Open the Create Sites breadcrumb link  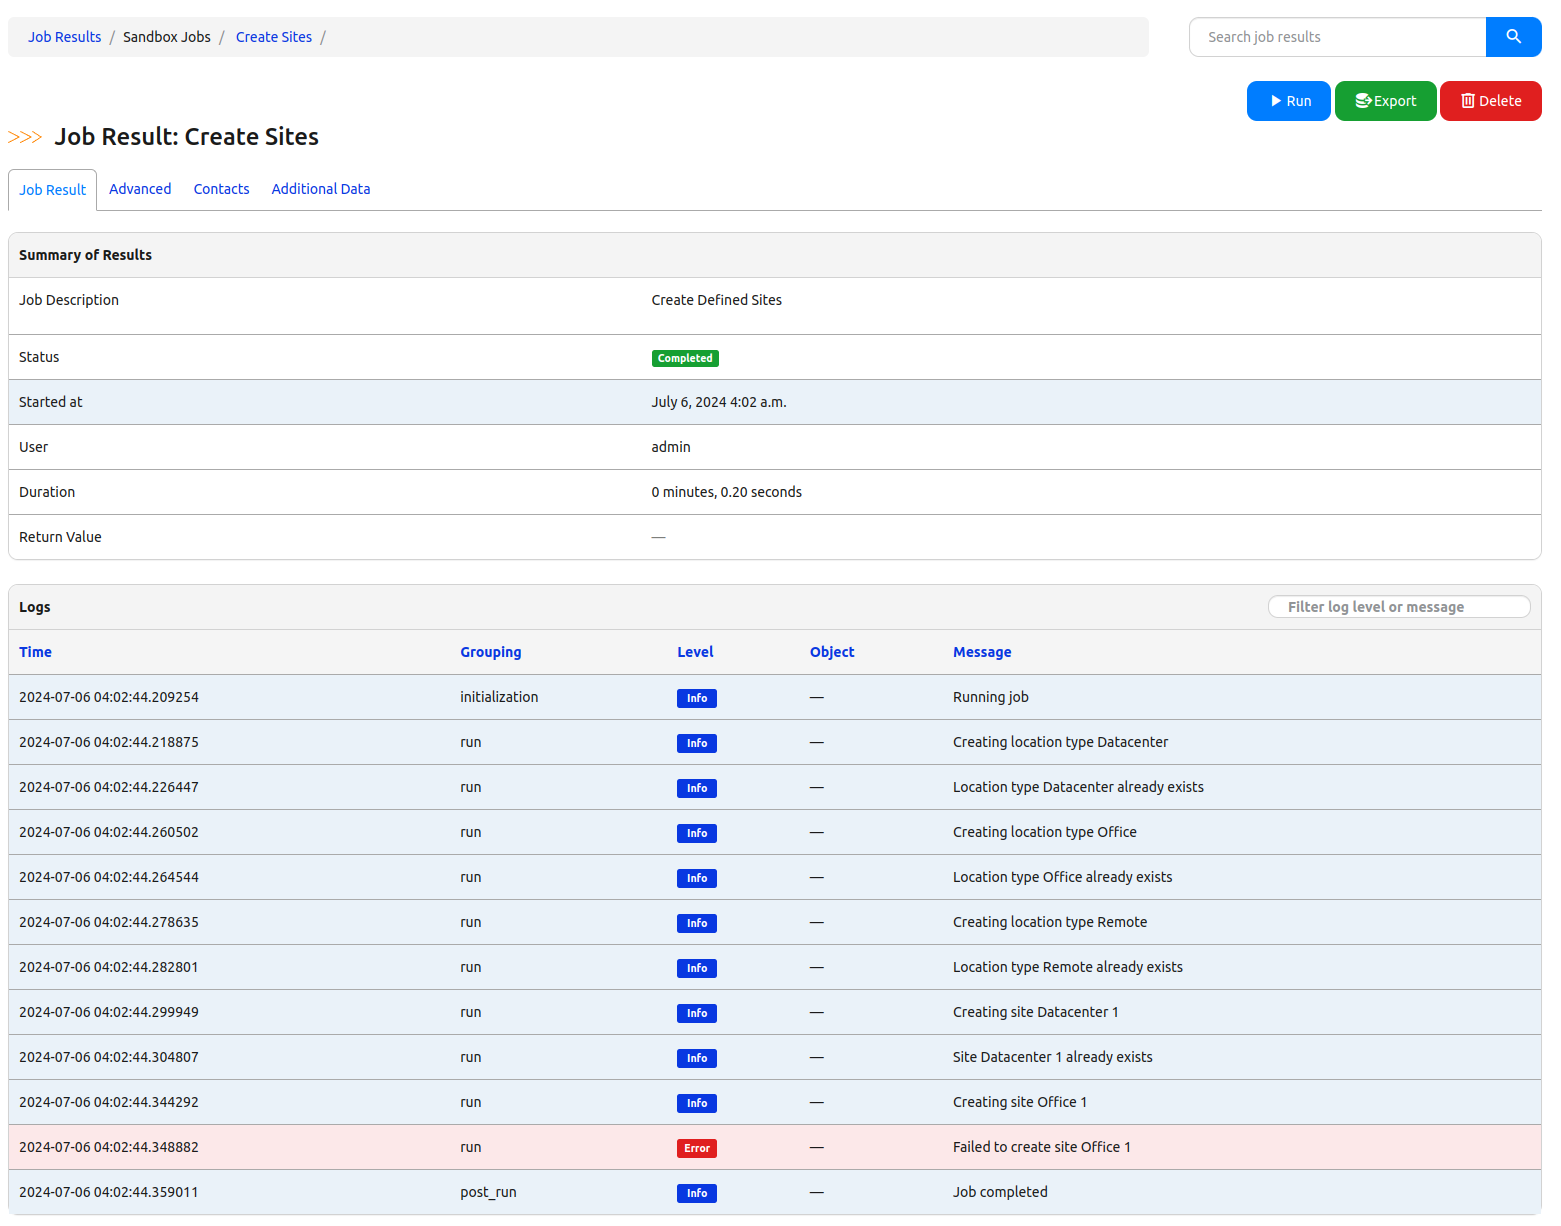click(274, 37)
